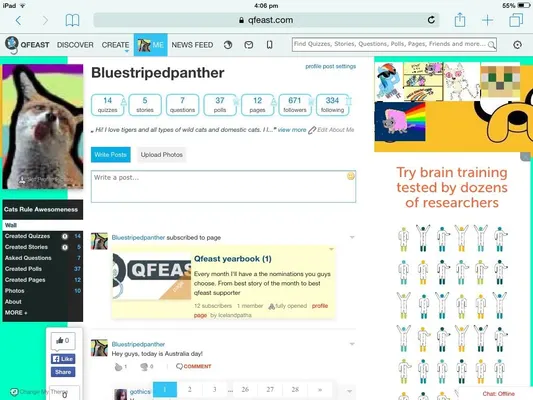
Task: Click the next page » arrow
Action: coord(320,389)
